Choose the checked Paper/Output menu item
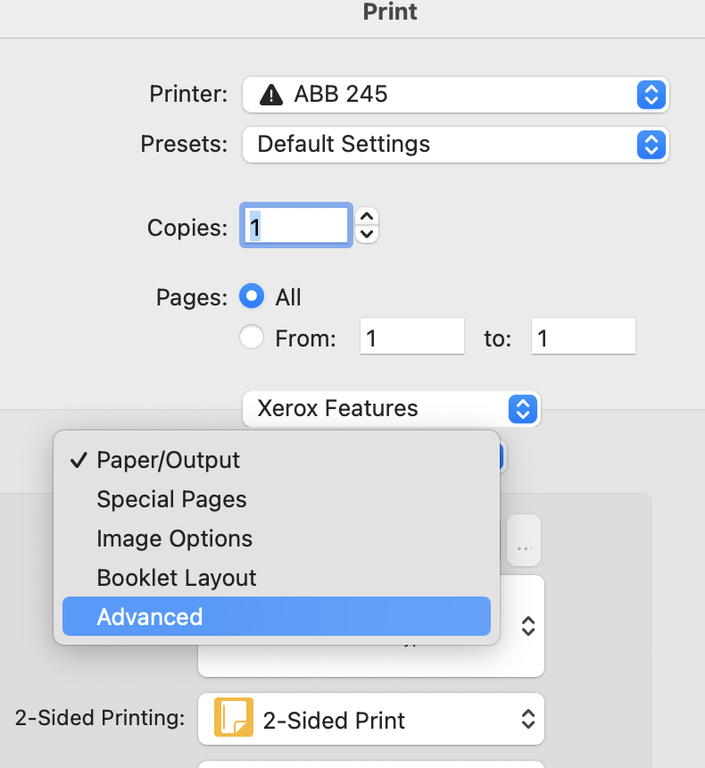The width and height of the screenshot is (705, 768). (x=168, y=461)
